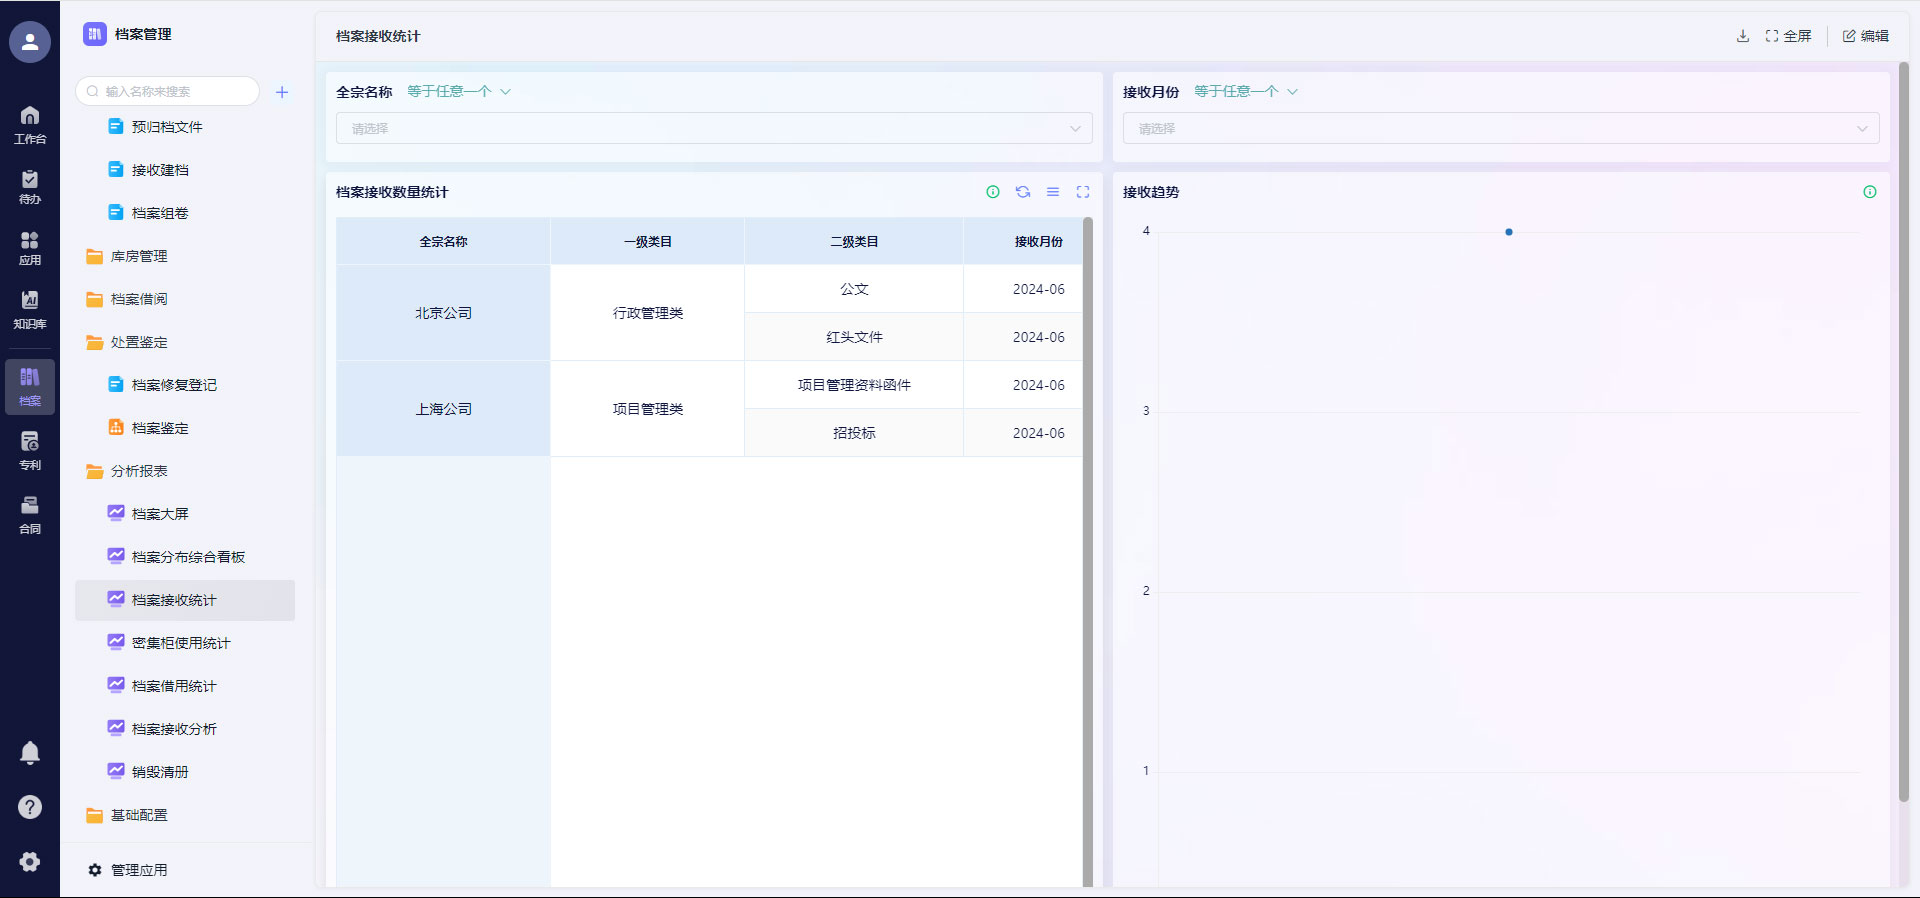Click the 全屏 button

[1788, 36]
